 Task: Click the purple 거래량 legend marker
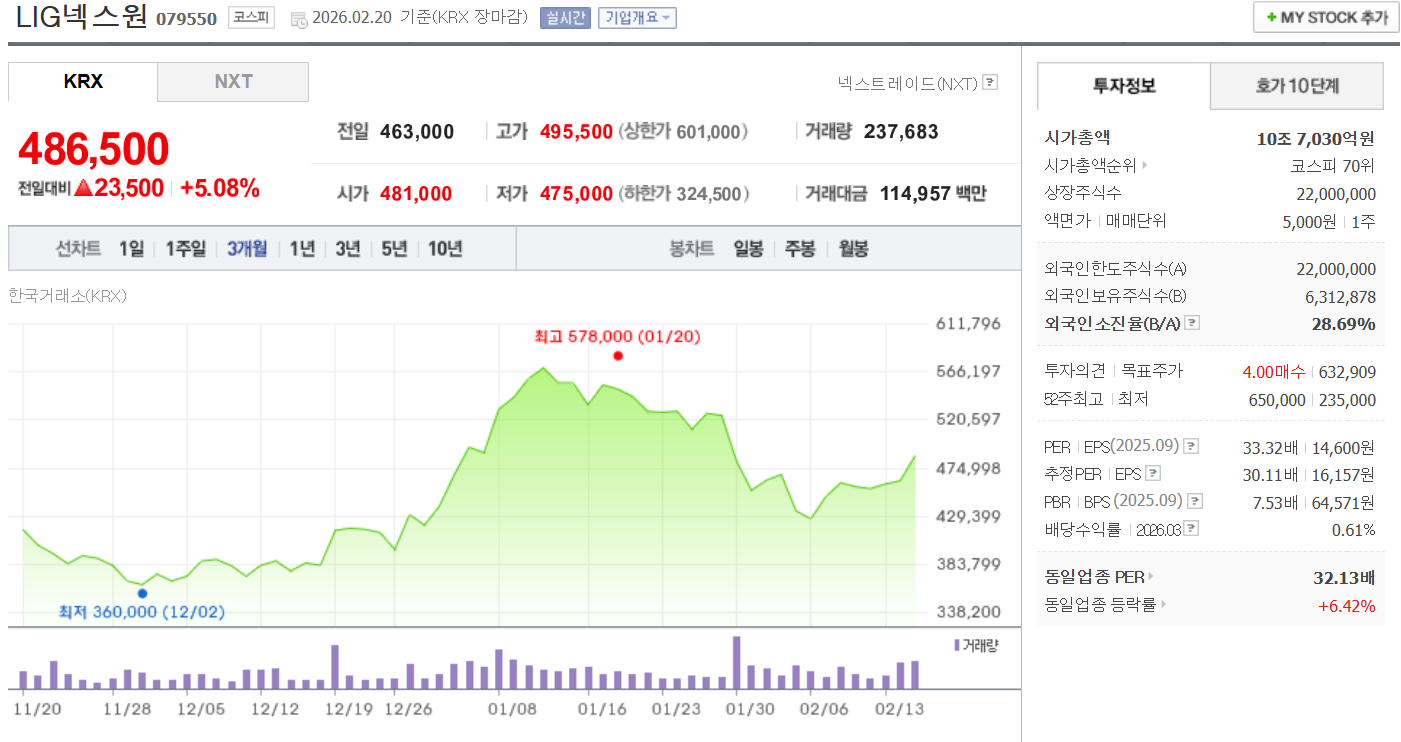coord(957,645)
